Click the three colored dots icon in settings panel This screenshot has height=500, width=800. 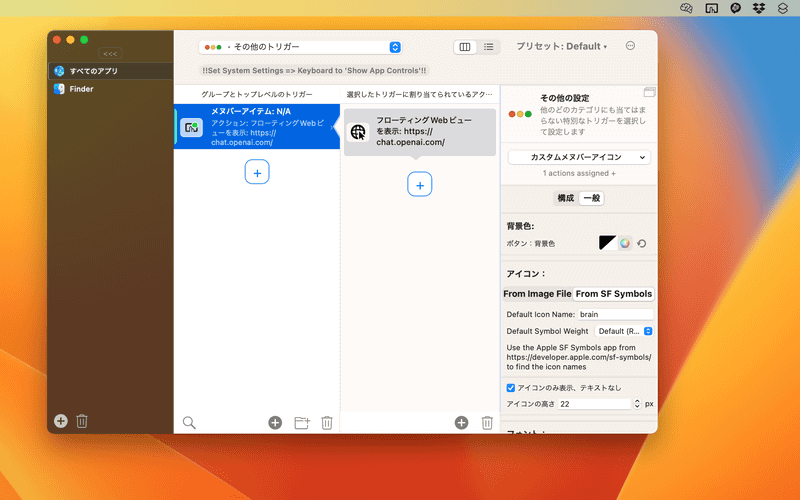coord(520,114)
